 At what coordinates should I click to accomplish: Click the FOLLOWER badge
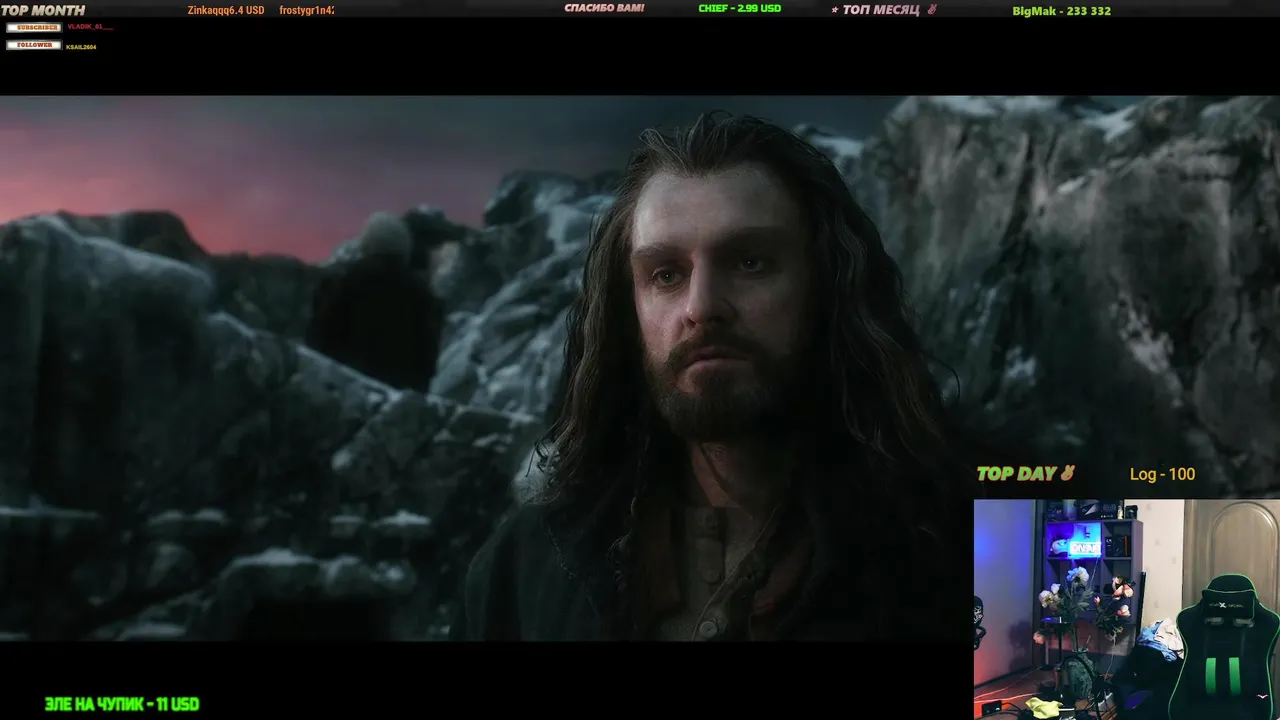pos(34,45)
